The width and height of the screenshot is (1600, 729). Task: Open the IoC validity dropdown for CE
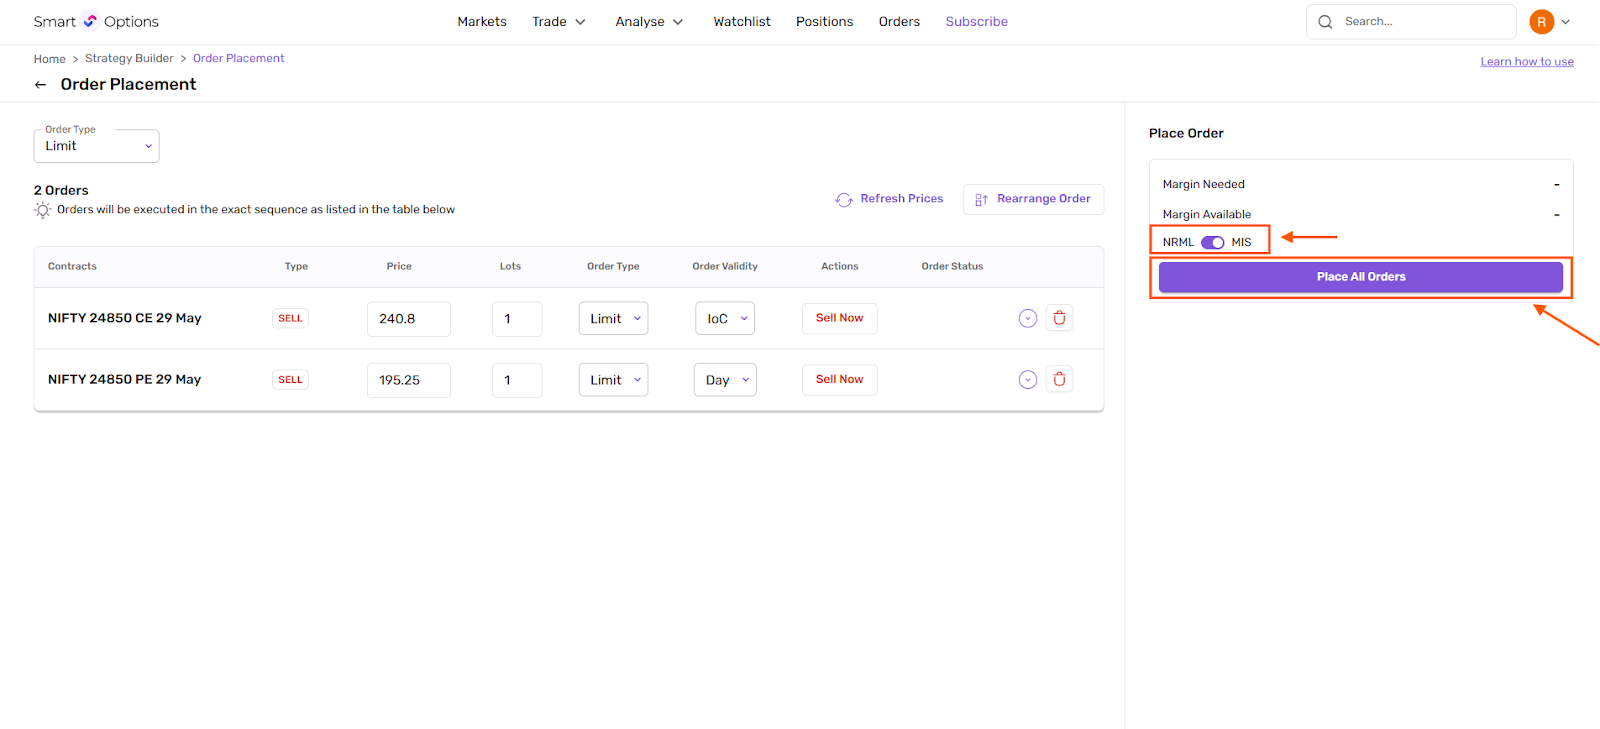(x=725, y=319)
